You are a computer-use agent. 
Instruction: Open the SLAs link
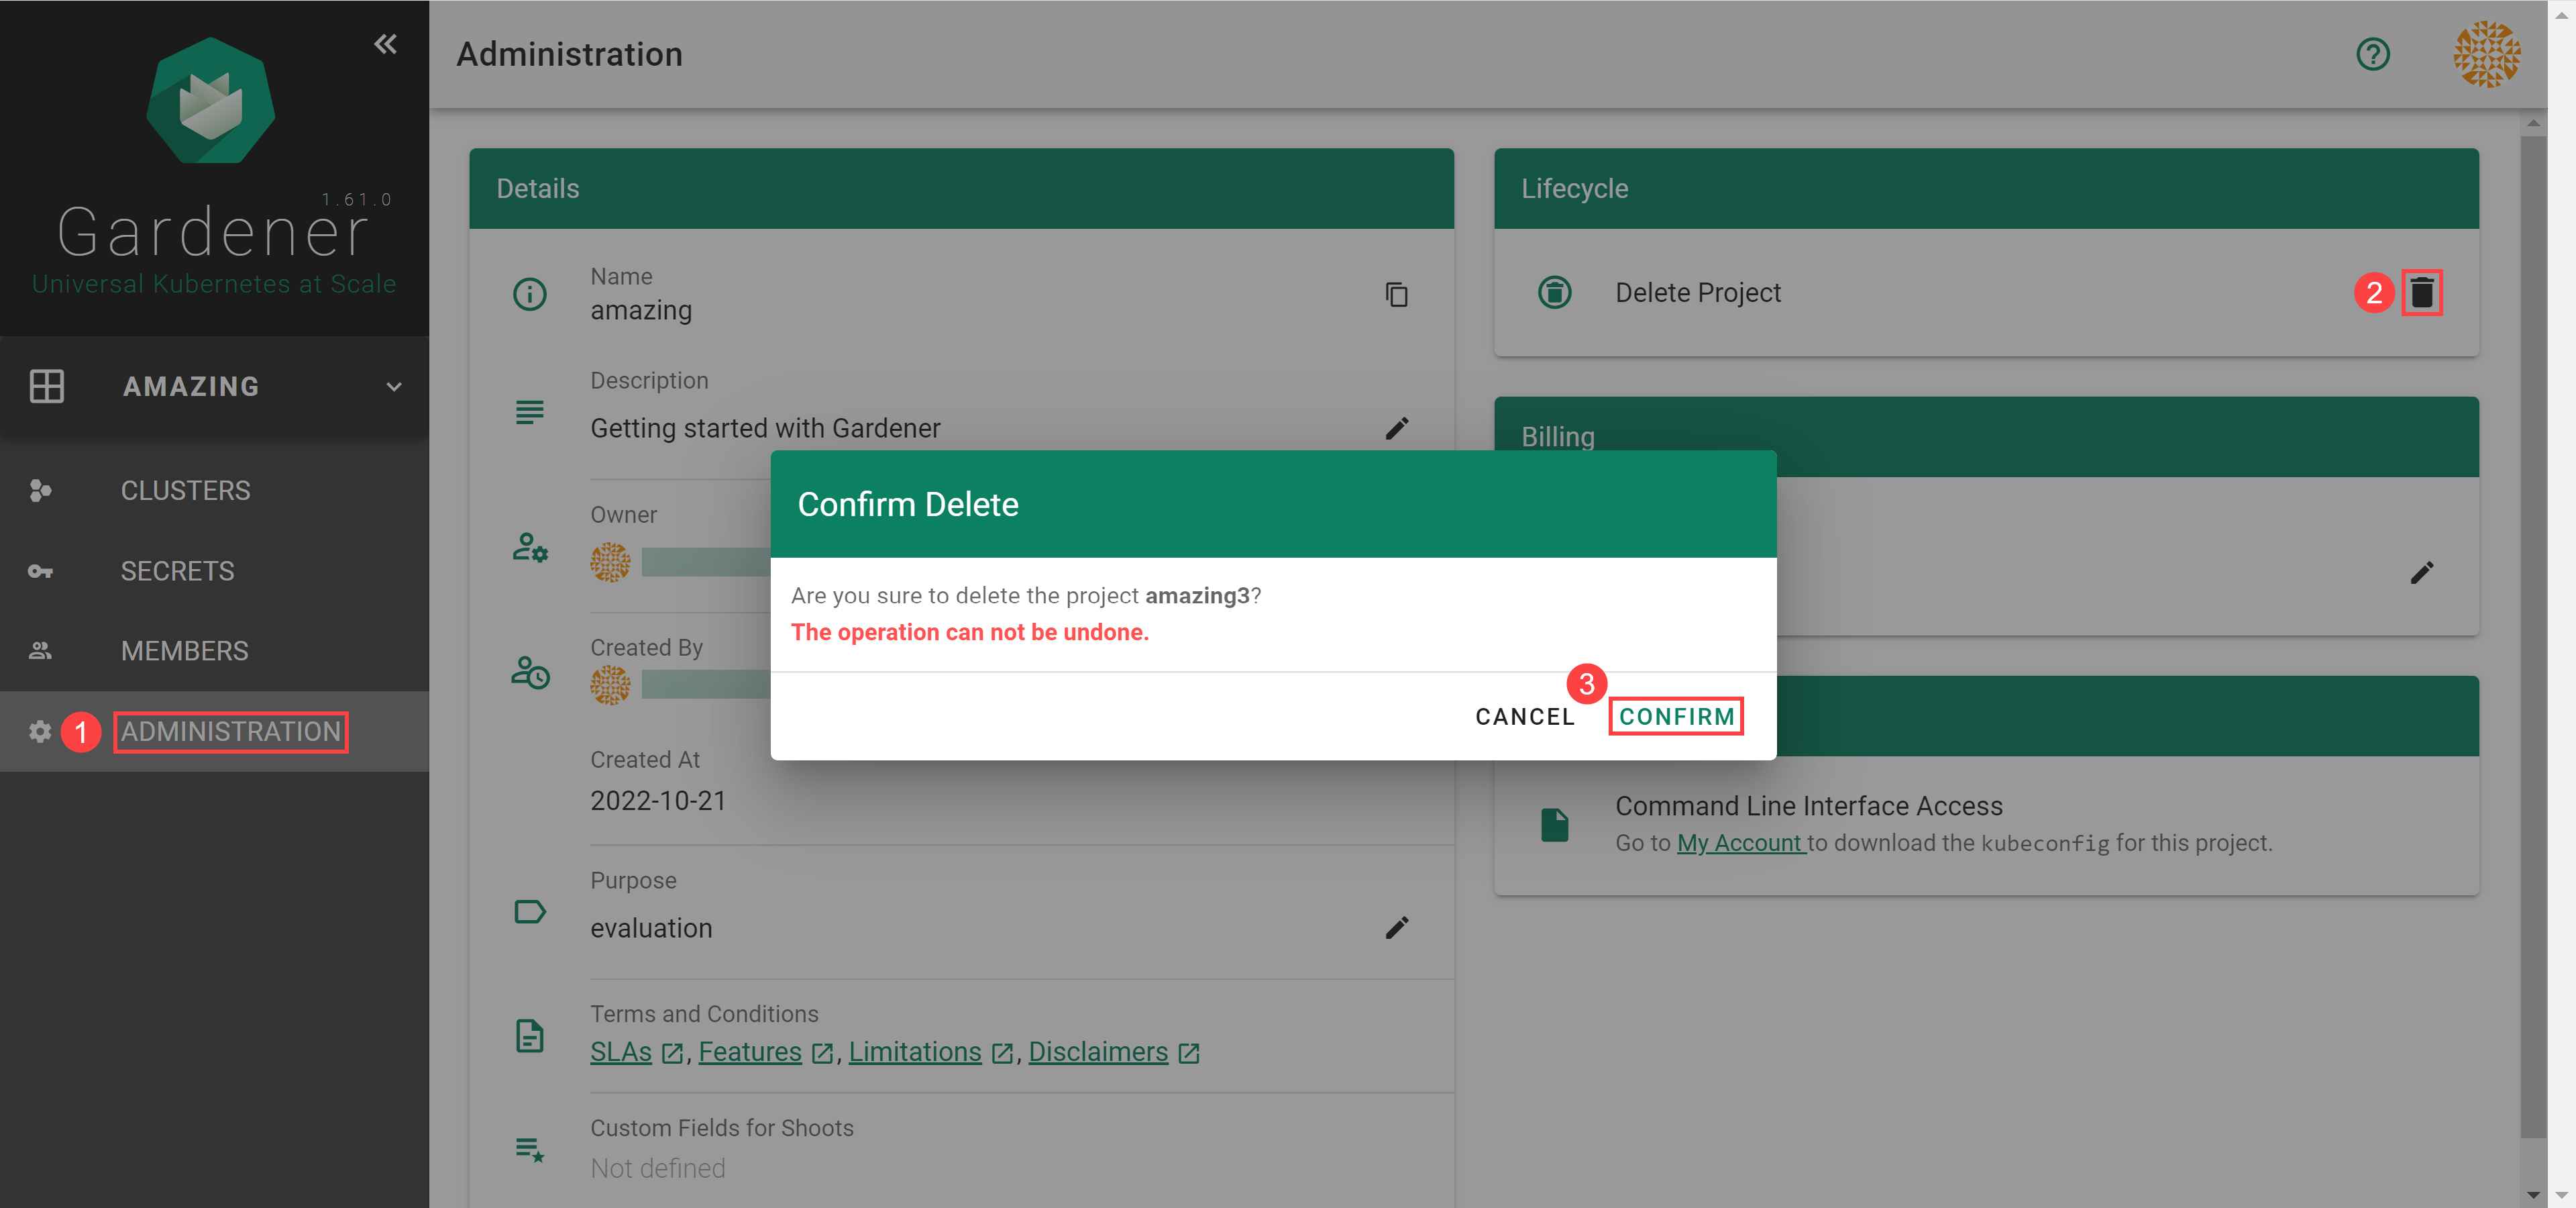coord(621,1052)
